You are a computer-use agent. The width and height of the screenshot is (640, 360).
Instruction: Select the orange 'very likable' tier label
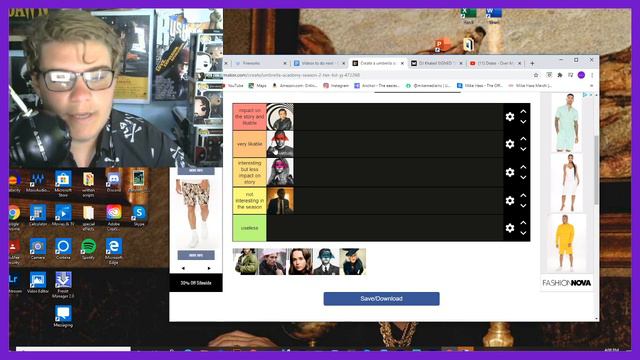coord(249,144)
